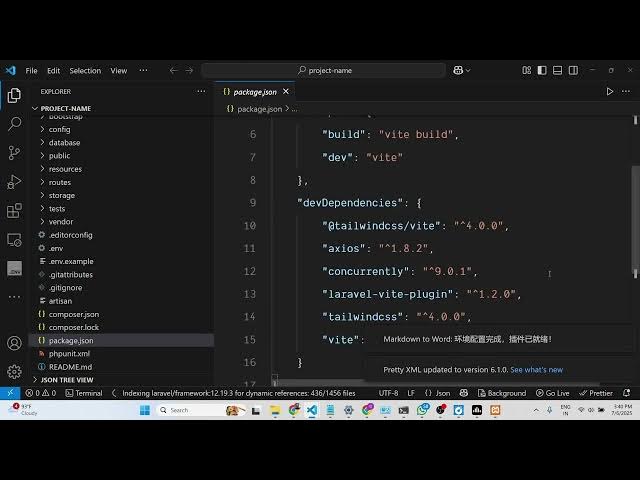Open Explorer views and more actions
The width and height of the screenshot is (640, 480).
coord(201,91)
